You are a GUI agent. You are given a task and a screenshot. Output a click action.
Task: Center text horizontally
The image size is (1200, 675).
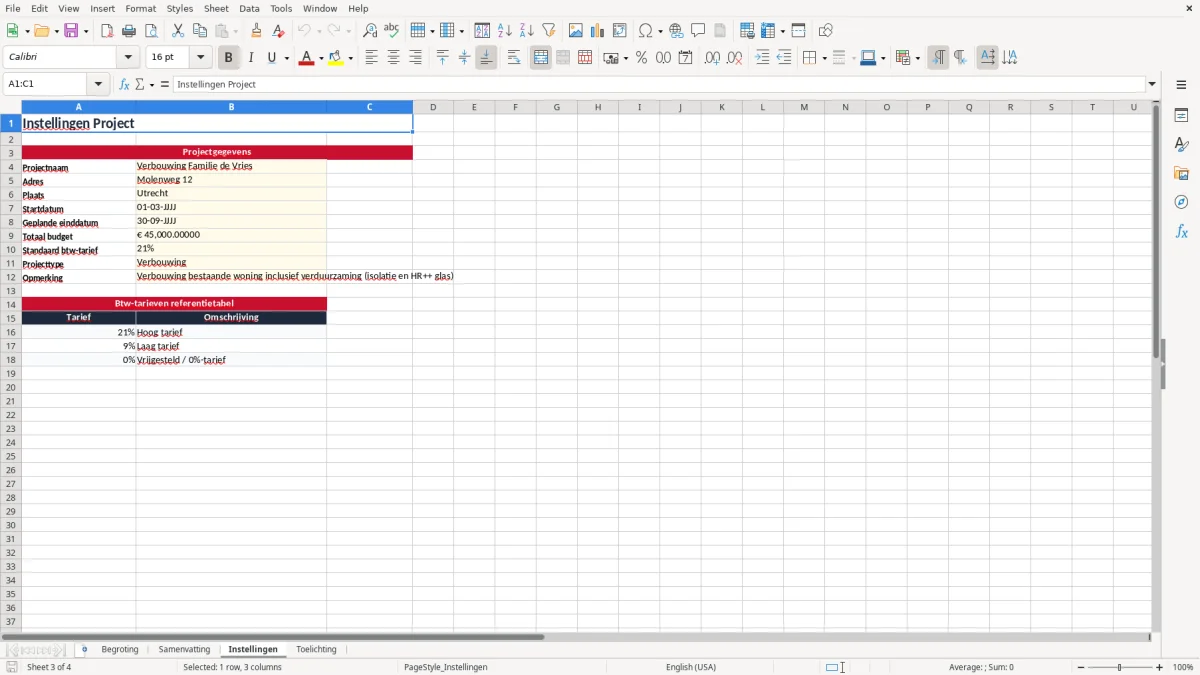[x=393, y=58]
